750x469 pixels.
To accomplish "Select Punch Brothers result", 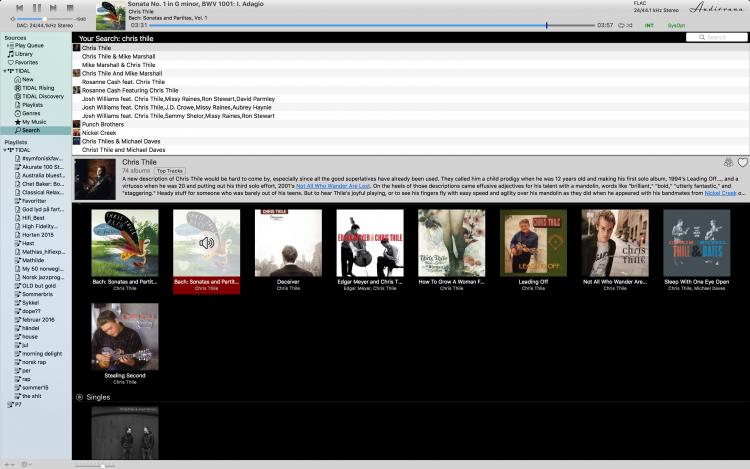I will [410, 124].
